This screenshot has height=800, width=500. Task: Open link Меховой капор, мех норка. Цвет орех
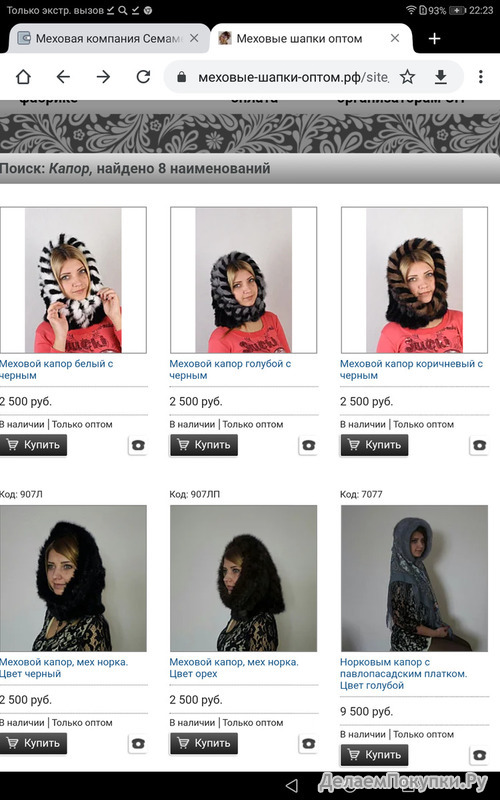point(234,668)
